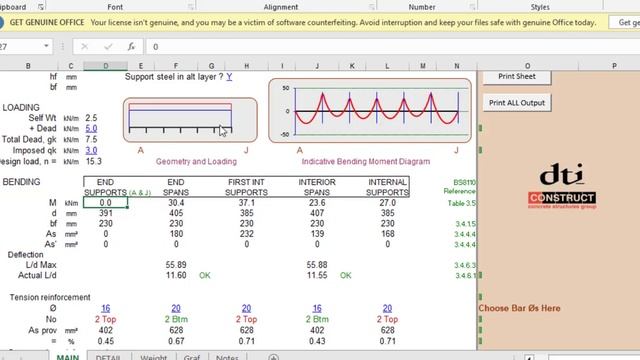
Task: Click internal supports moment 27.0
Action: (x=387, y=203)
